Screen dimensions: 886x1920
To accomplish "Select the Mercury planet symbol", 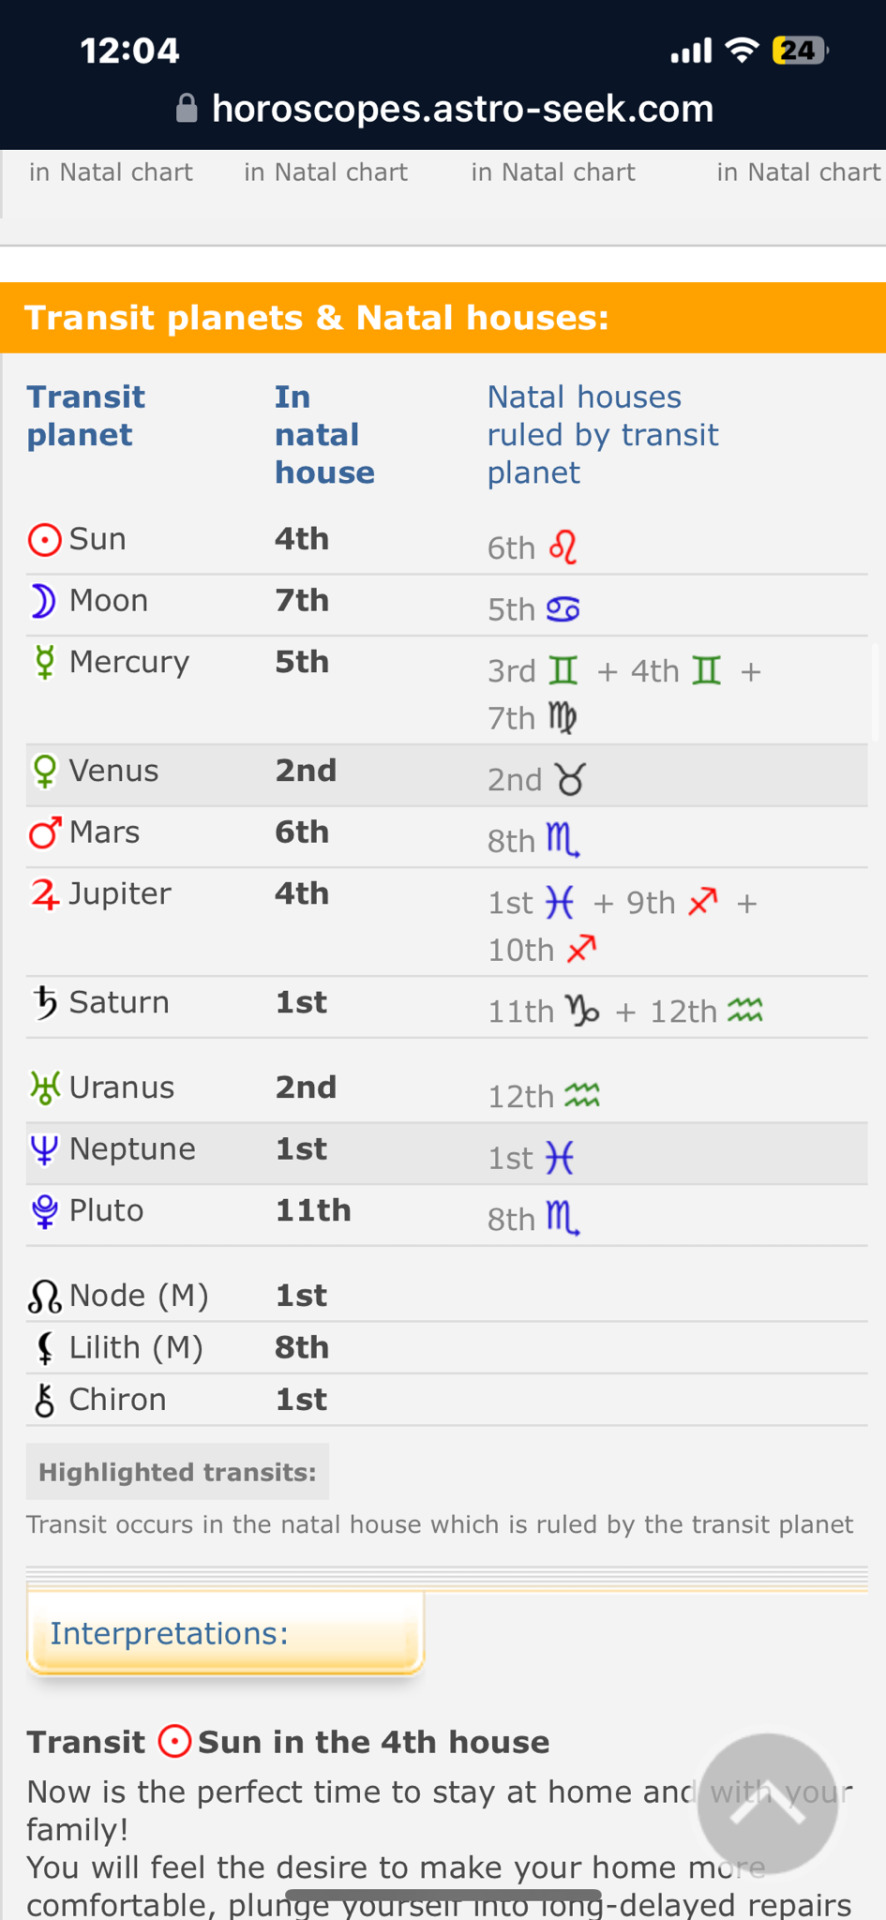I will point(44,663).
